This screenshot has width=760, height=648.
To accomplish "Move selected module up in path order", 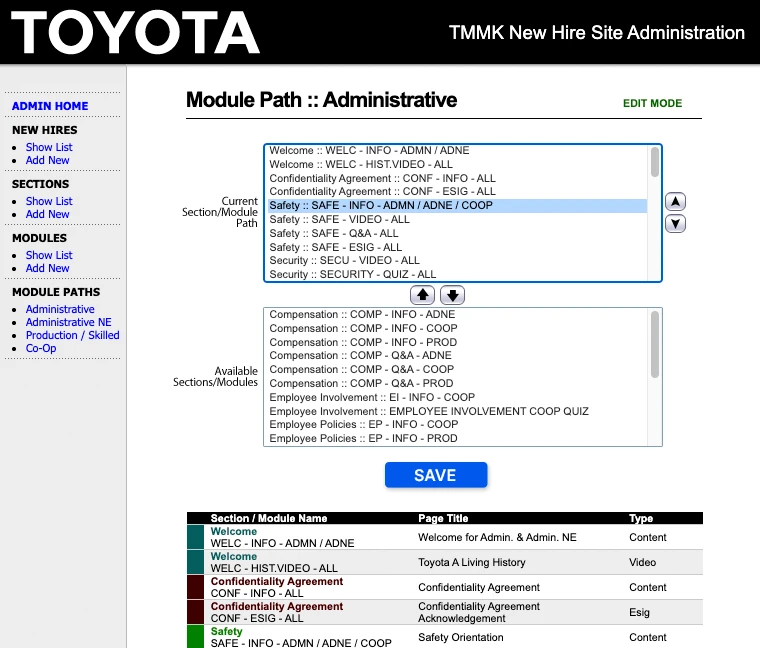I will pyautogui.click(x=675, y=201).
